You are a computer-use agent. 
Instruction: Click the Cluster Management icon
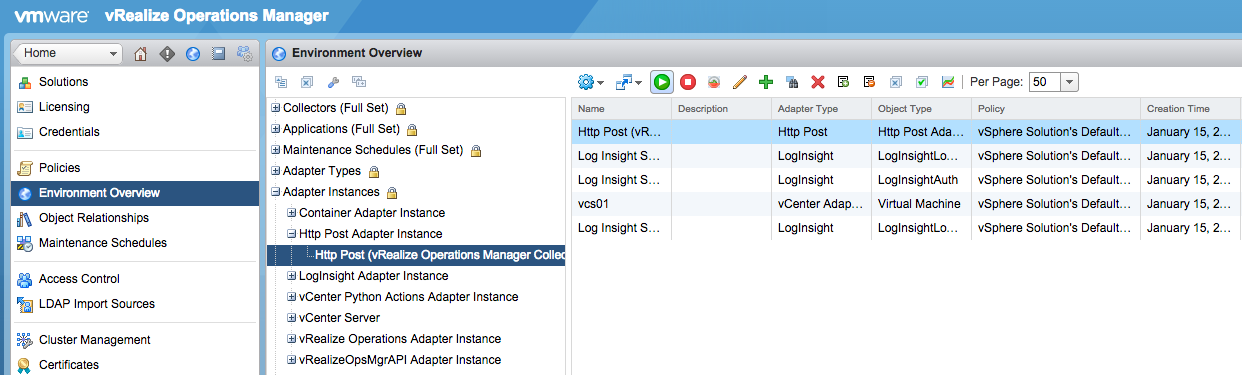pos(25,340)
